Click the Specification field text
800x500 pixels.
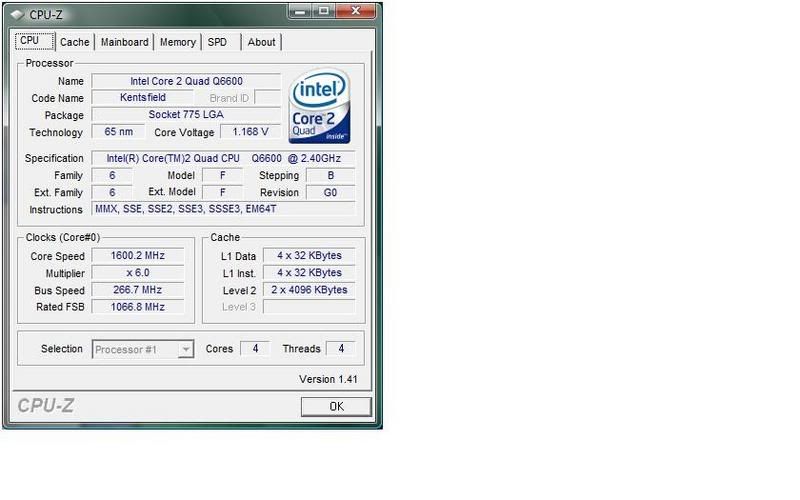coord(223,158)
